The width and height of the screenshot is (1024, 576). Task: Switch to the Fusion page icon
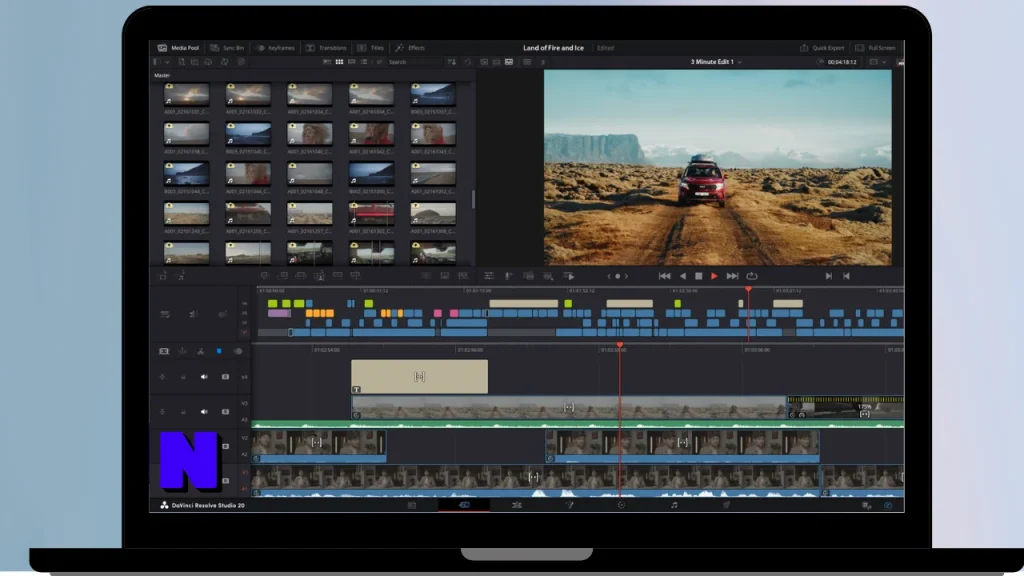(x=569, y=505)
